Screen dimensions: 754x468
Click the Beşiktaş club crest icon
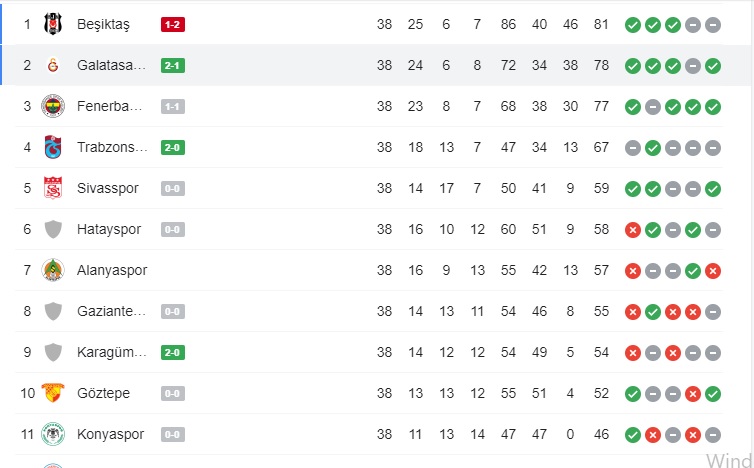tap(53, 24)
